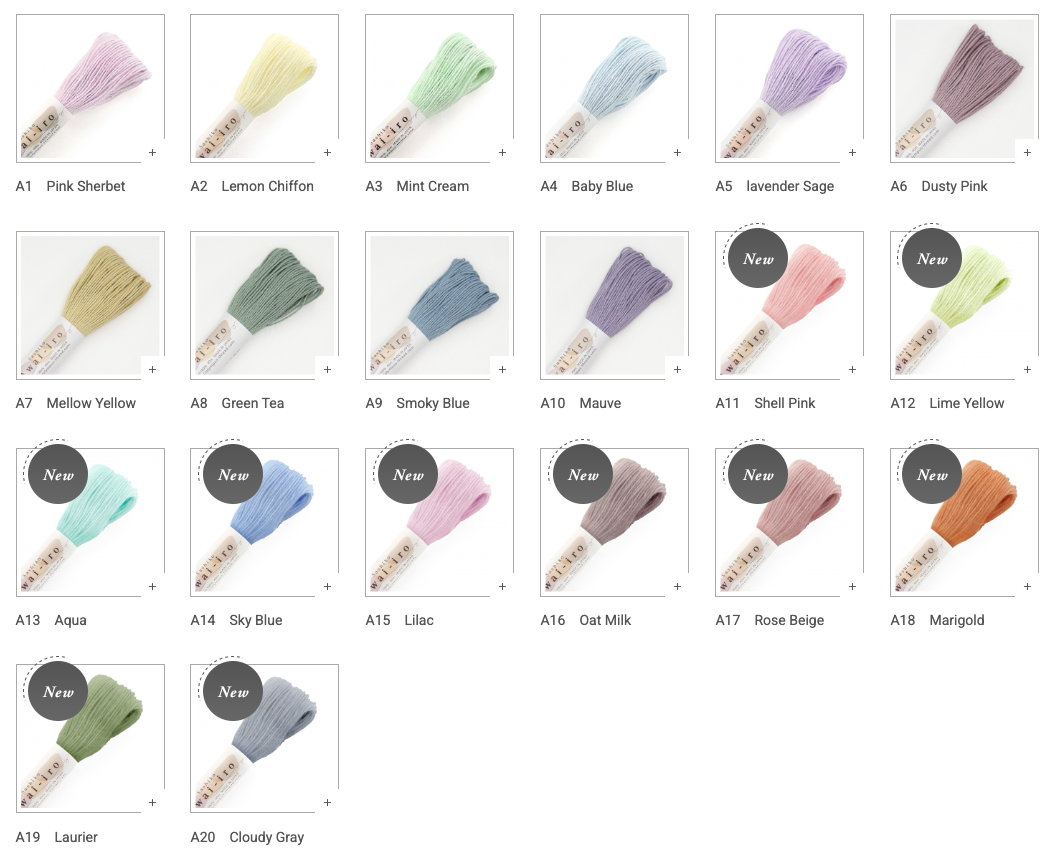This screenshot has height=849, width=1049.
Task: Click the New badge on A19 Laurier
Action: click(x=58, y=691)
